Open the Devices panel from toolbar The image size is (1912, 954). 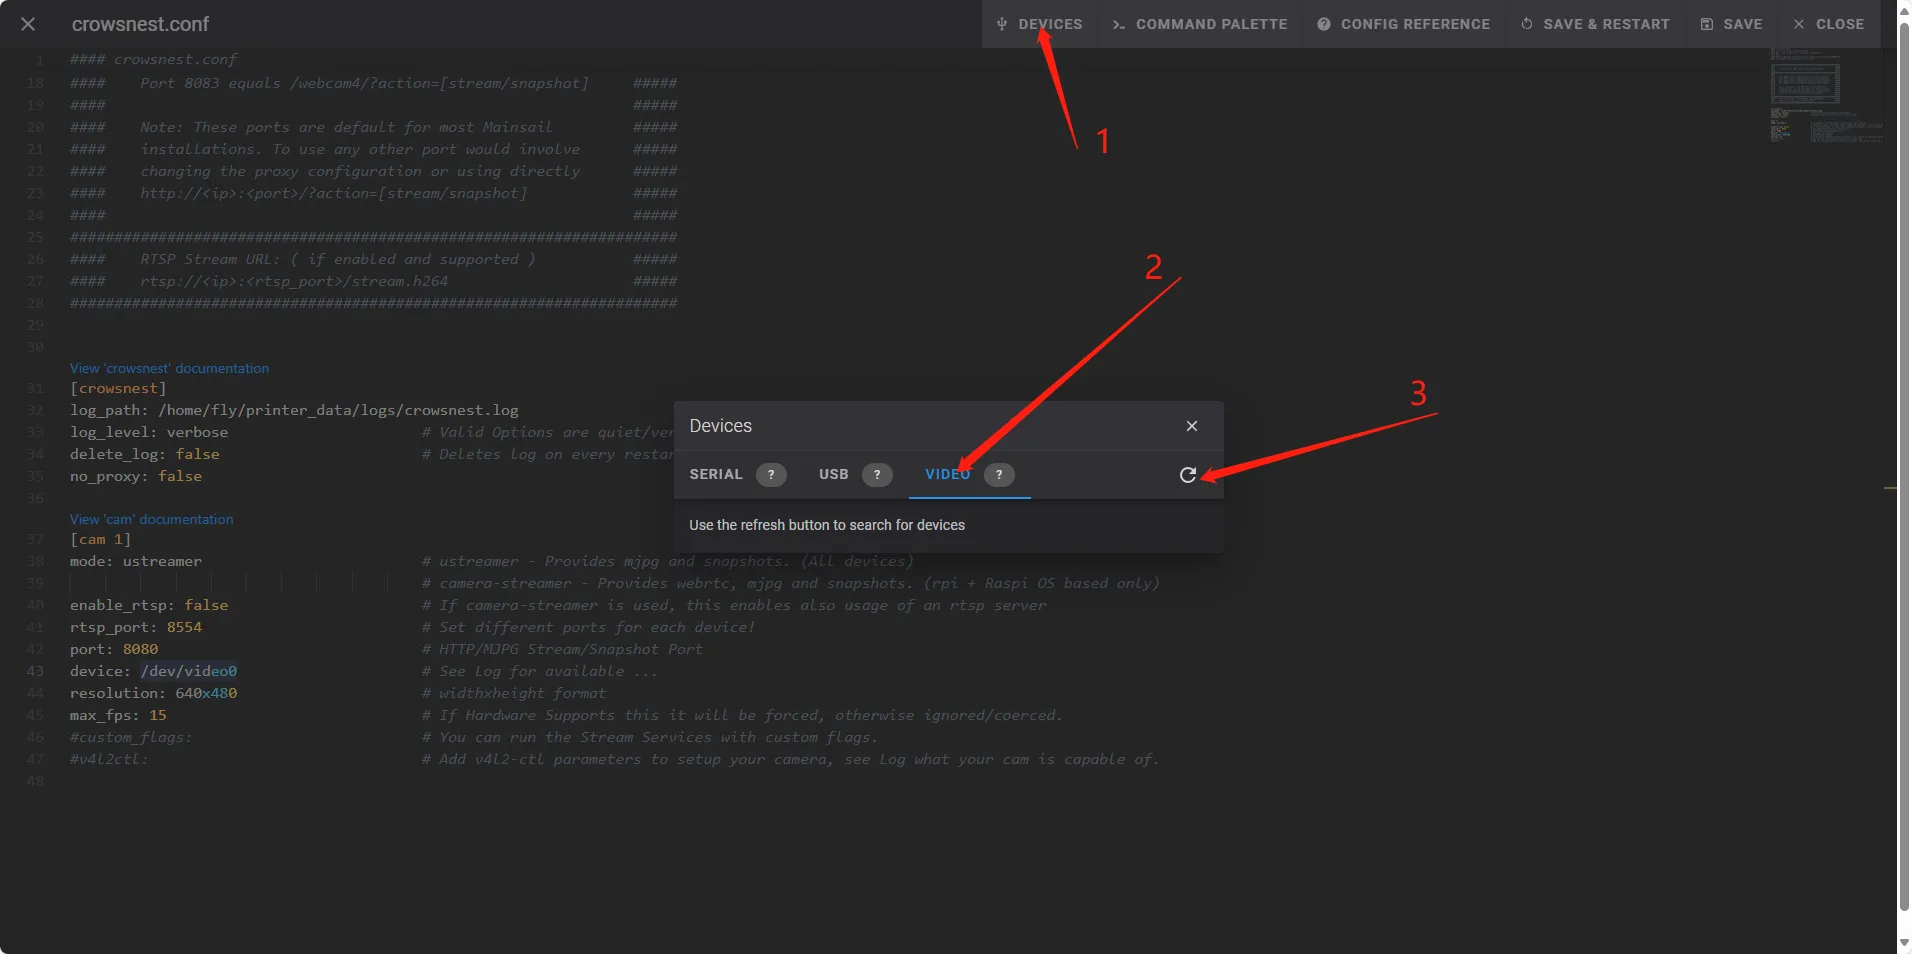pyautogui.click(x=1039, y=24)
